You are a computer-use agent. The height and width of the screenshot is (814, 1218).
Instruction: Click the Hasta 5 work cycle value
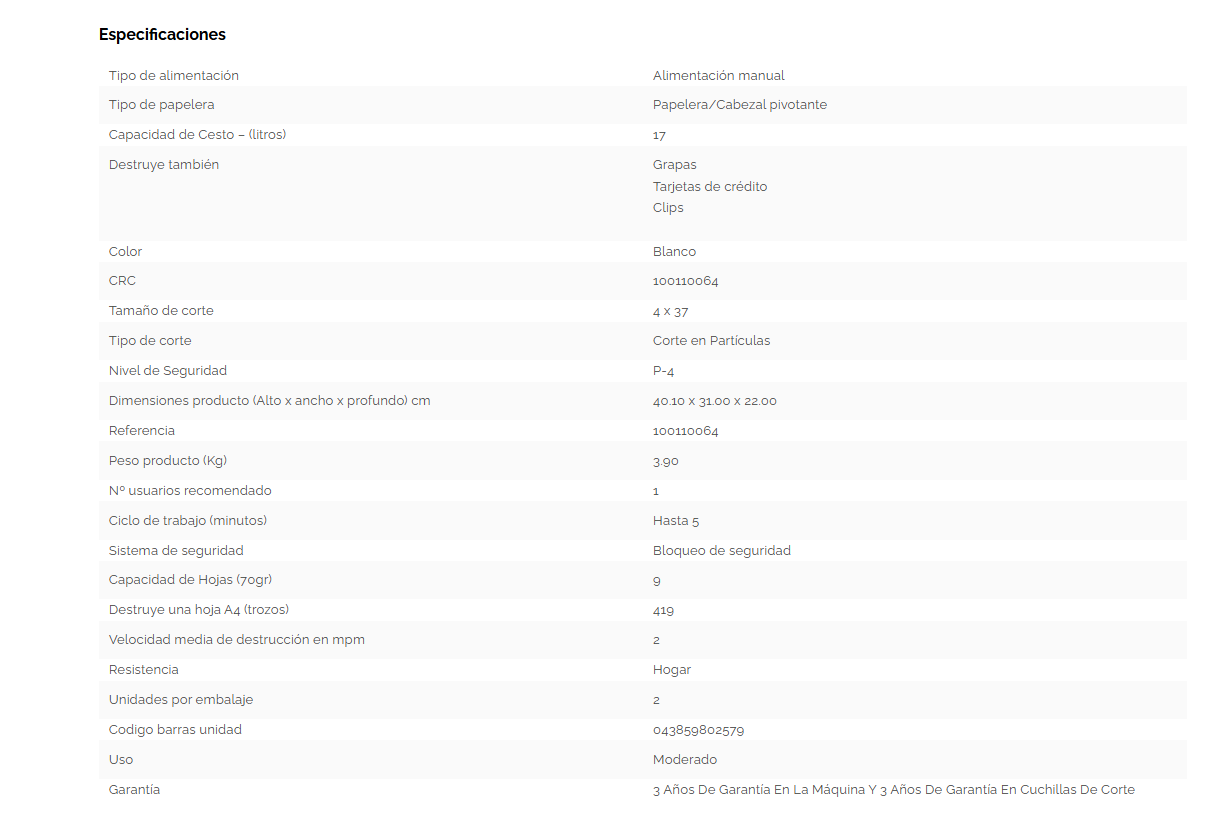[x=675, y=521]
